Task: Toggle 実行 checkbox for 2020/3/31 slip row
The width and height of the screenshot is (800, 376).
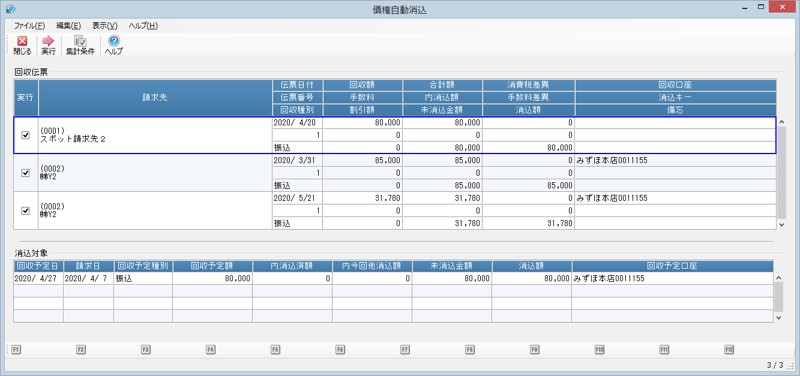Action: [x=26, y=173]
